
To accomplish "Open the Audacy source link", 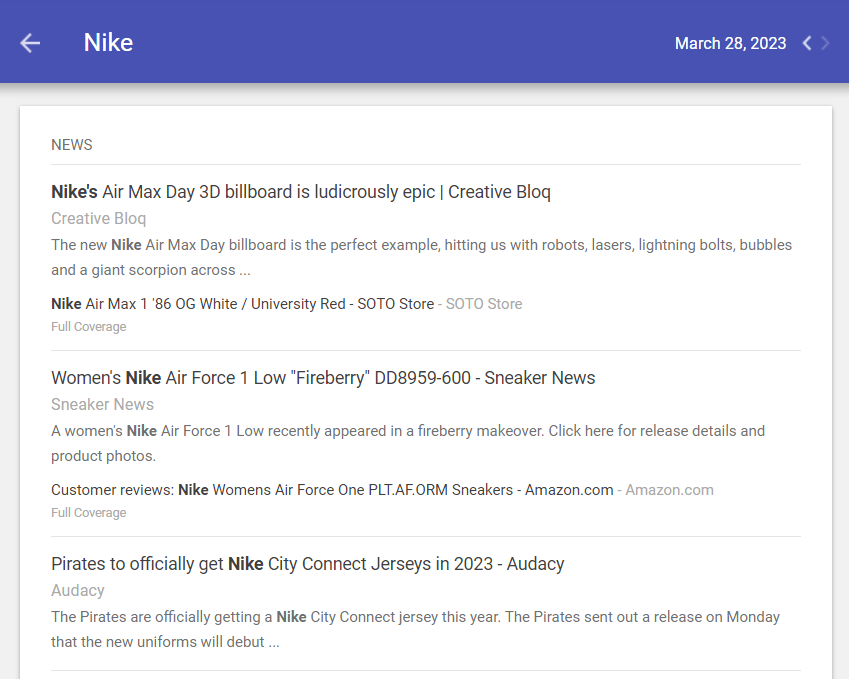I will (x=78, y=590).
